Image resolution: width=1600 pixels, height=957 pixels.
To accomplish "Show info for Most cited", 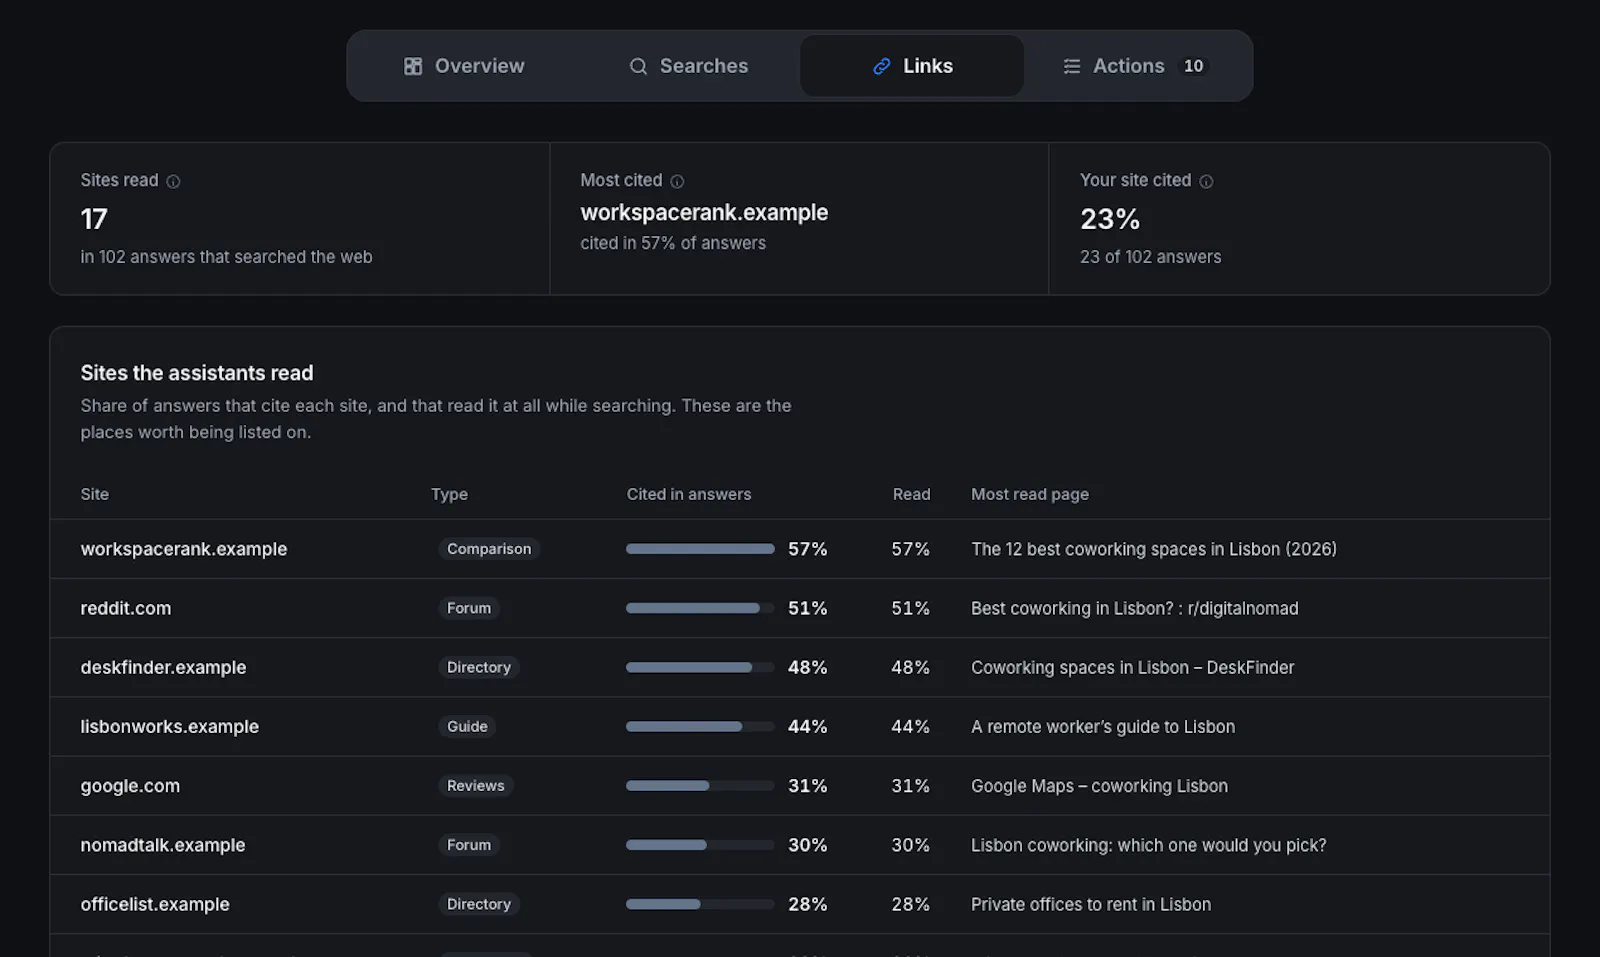I will (677, 181).
